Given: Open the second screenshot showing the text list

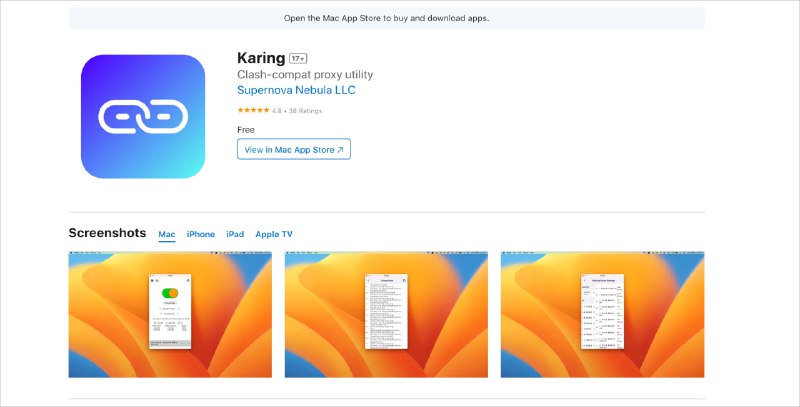Looking at the screenshot, I should (x=386, y=314).
